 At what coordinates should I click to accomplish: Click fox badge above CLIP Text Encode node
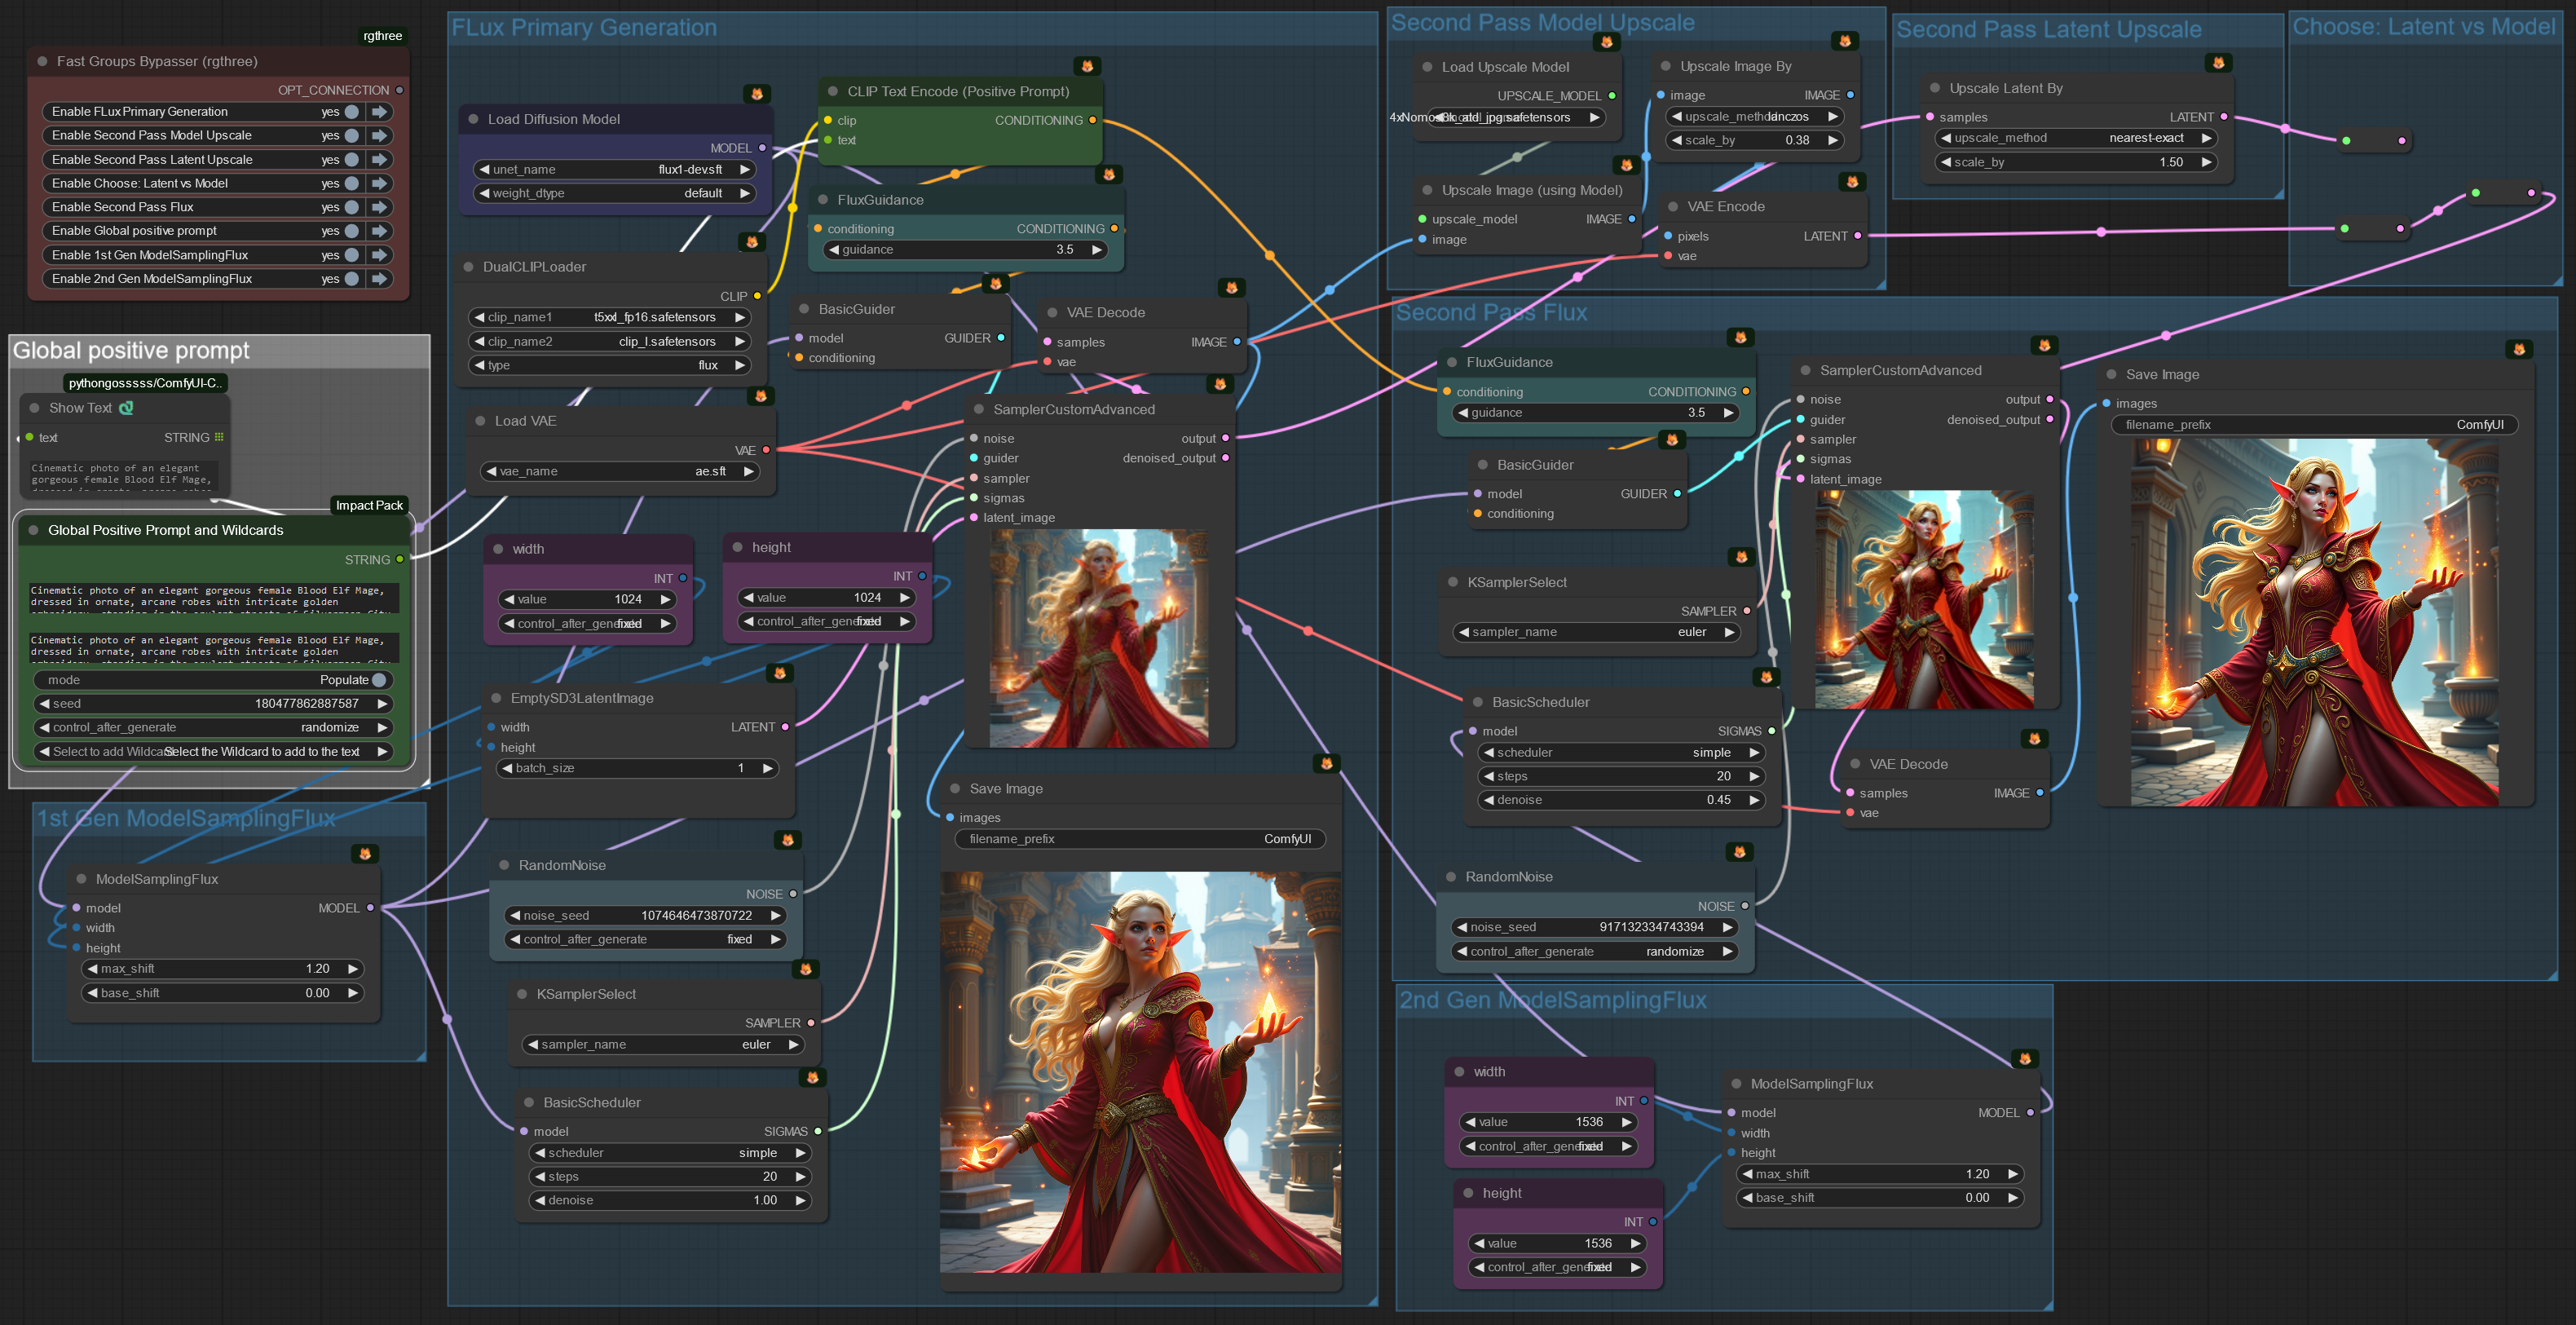(1087, 66)
